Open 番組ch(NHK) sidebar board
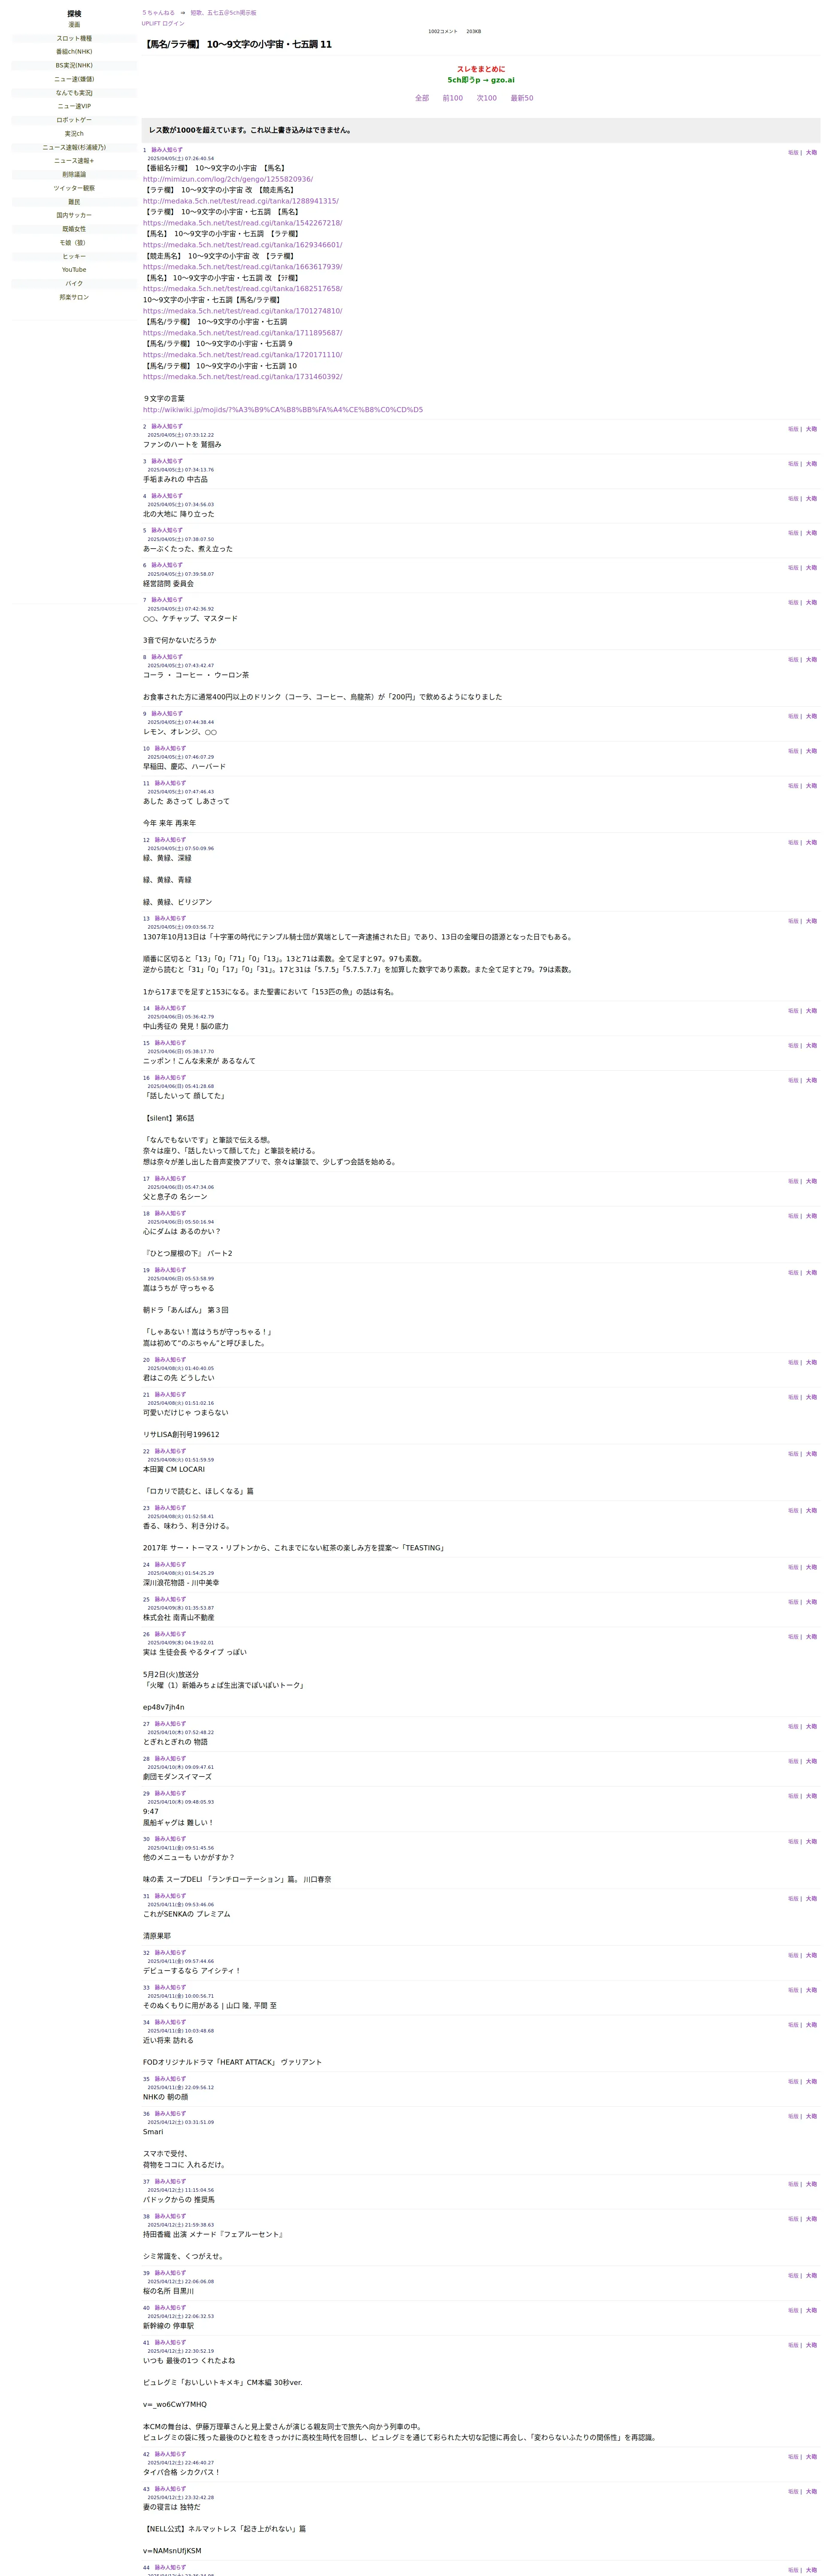Screen dimensions: 824x2576 tap(74, 52)
